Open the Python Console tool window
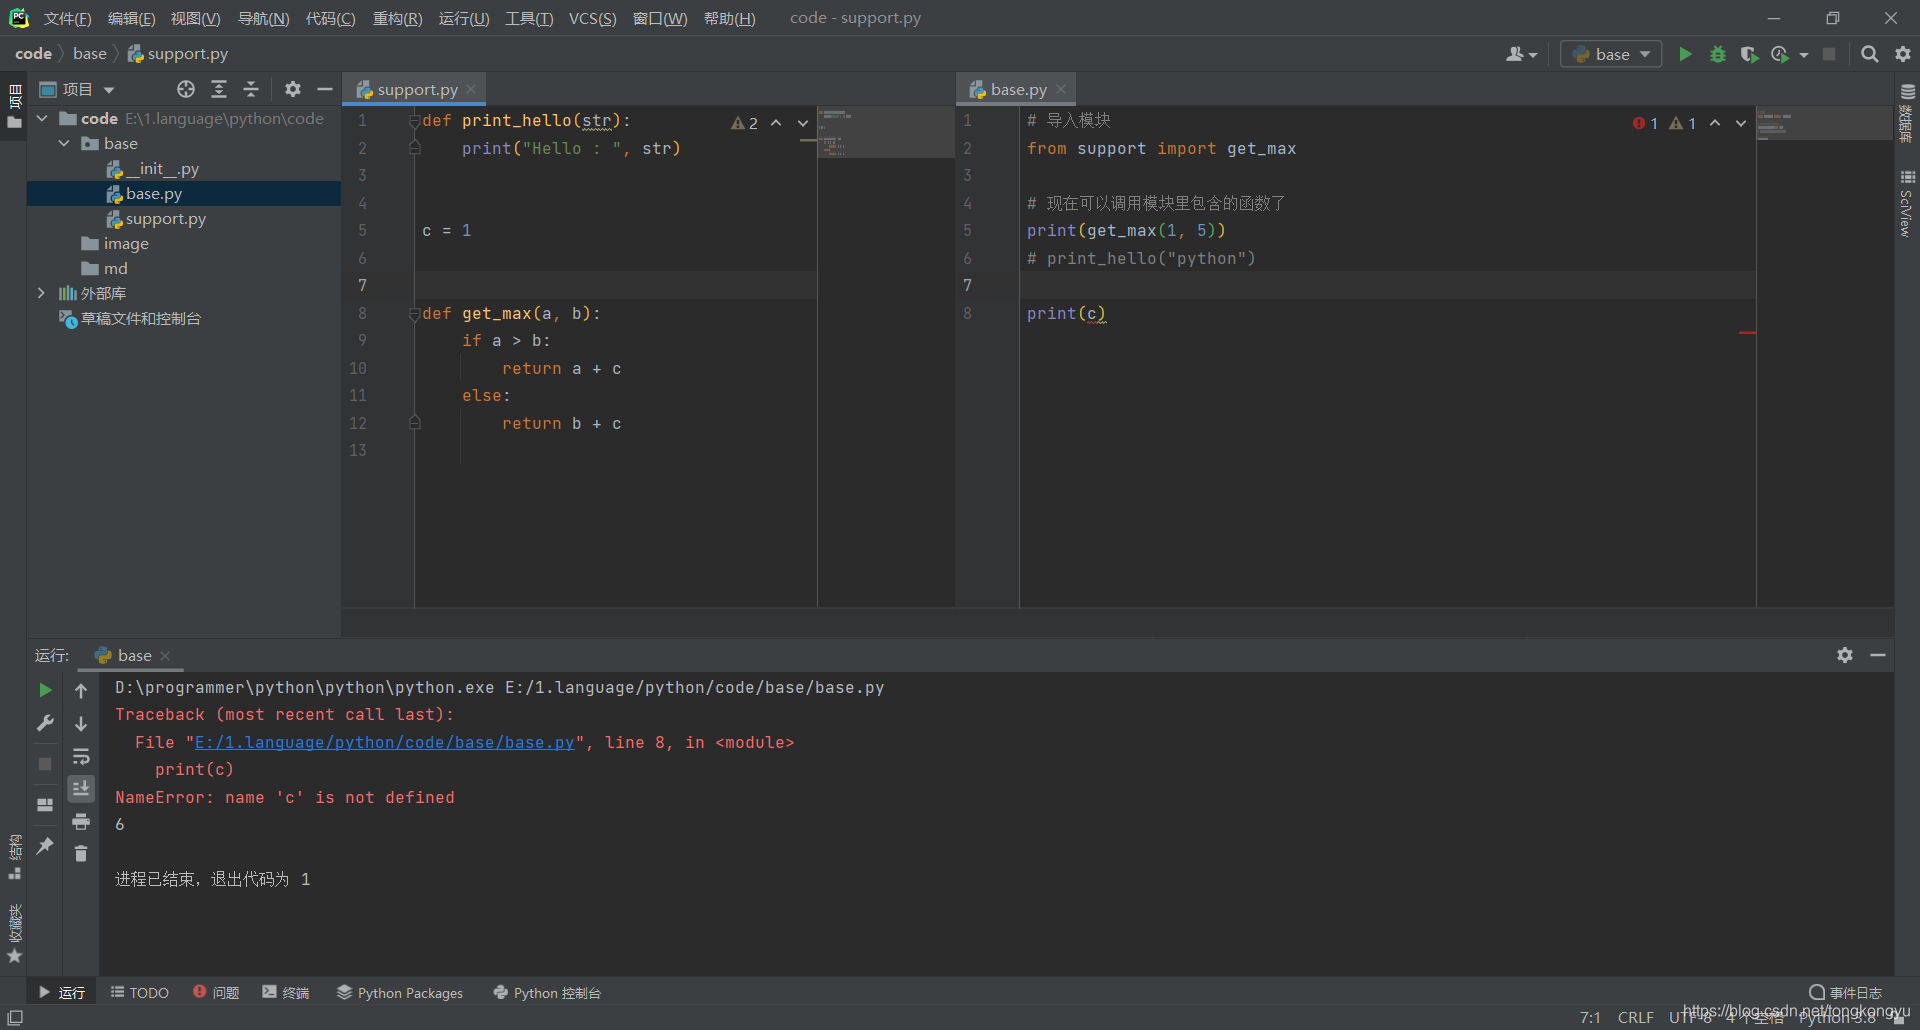The height and width of the screenshot is (1030, 1920). pos(547,993)
